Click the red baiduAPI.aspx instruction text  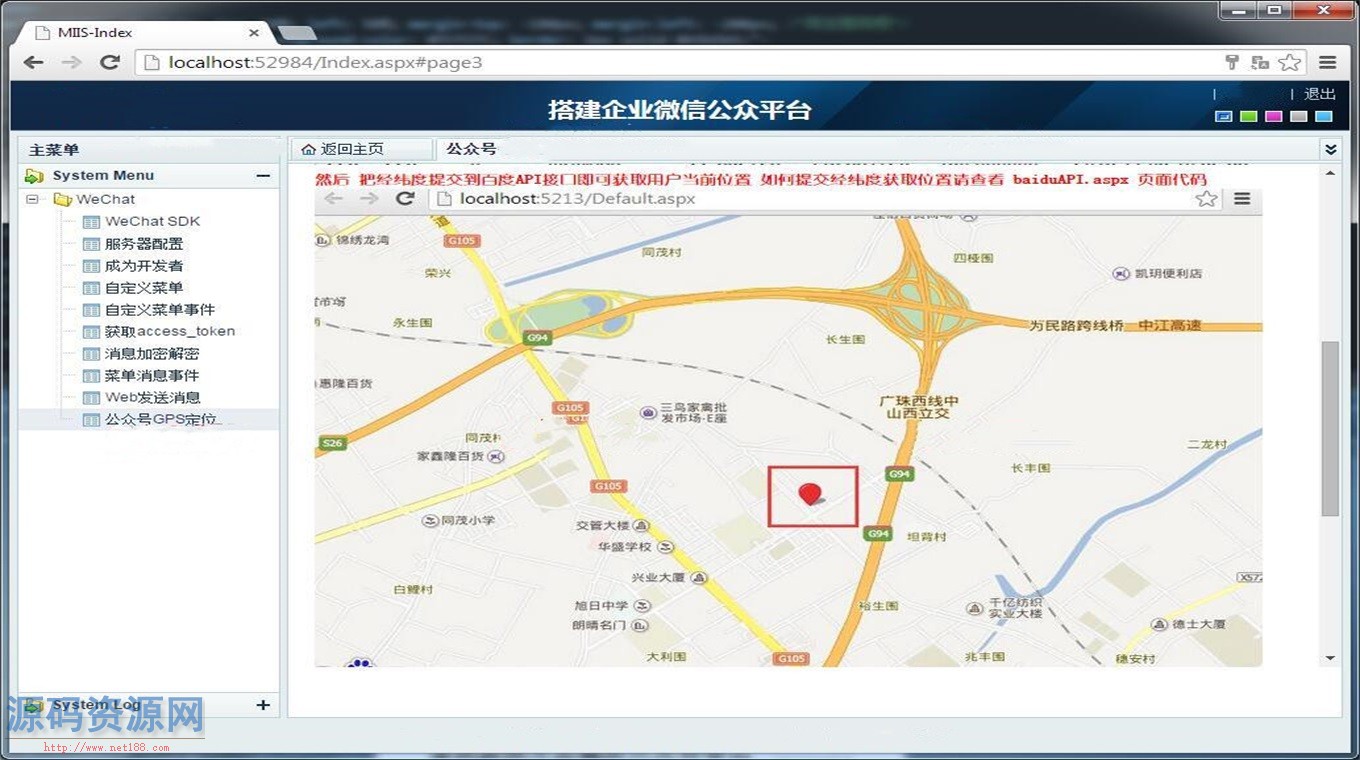click(761, 180)
